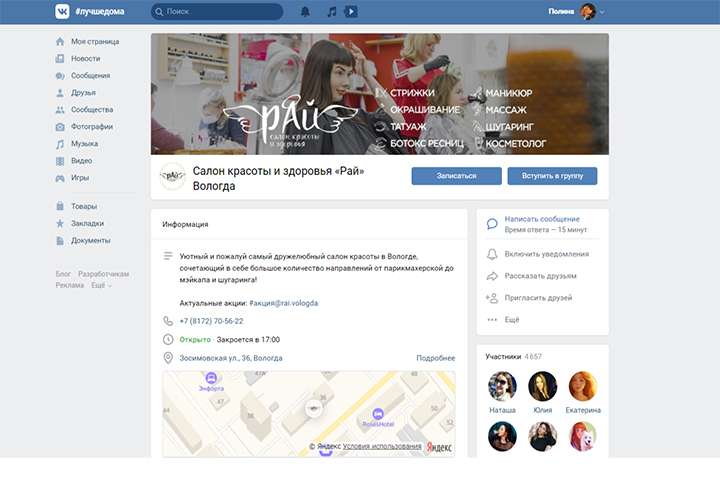The image size is (720, 480).
Task: Open the music note icon in header
Action: pos(332,11)
